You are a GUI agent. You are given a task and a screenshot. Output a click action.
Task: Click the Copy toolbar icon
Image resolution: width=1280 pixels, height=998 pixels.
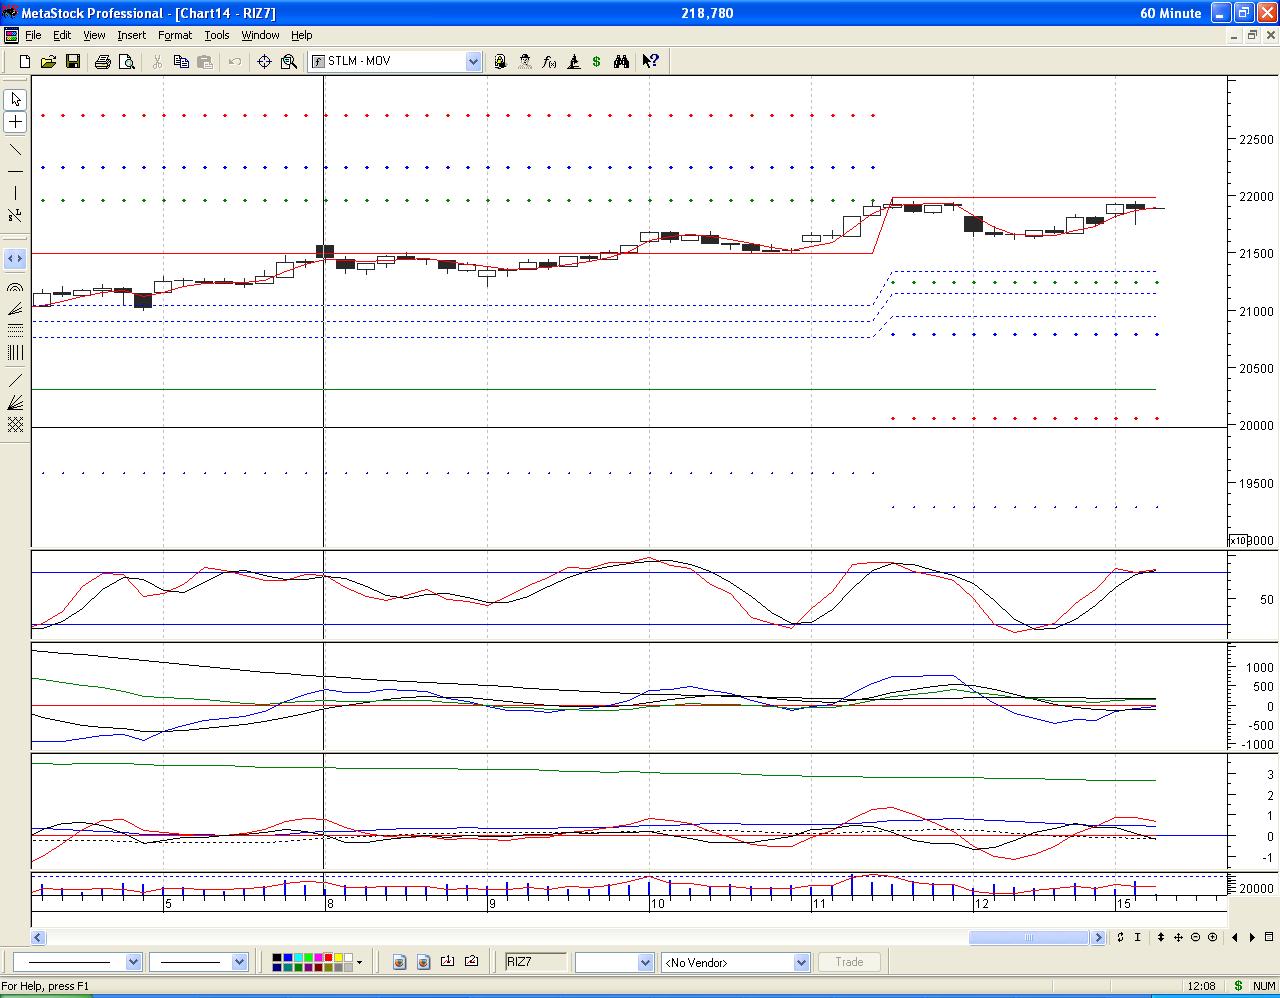(181, 61)
